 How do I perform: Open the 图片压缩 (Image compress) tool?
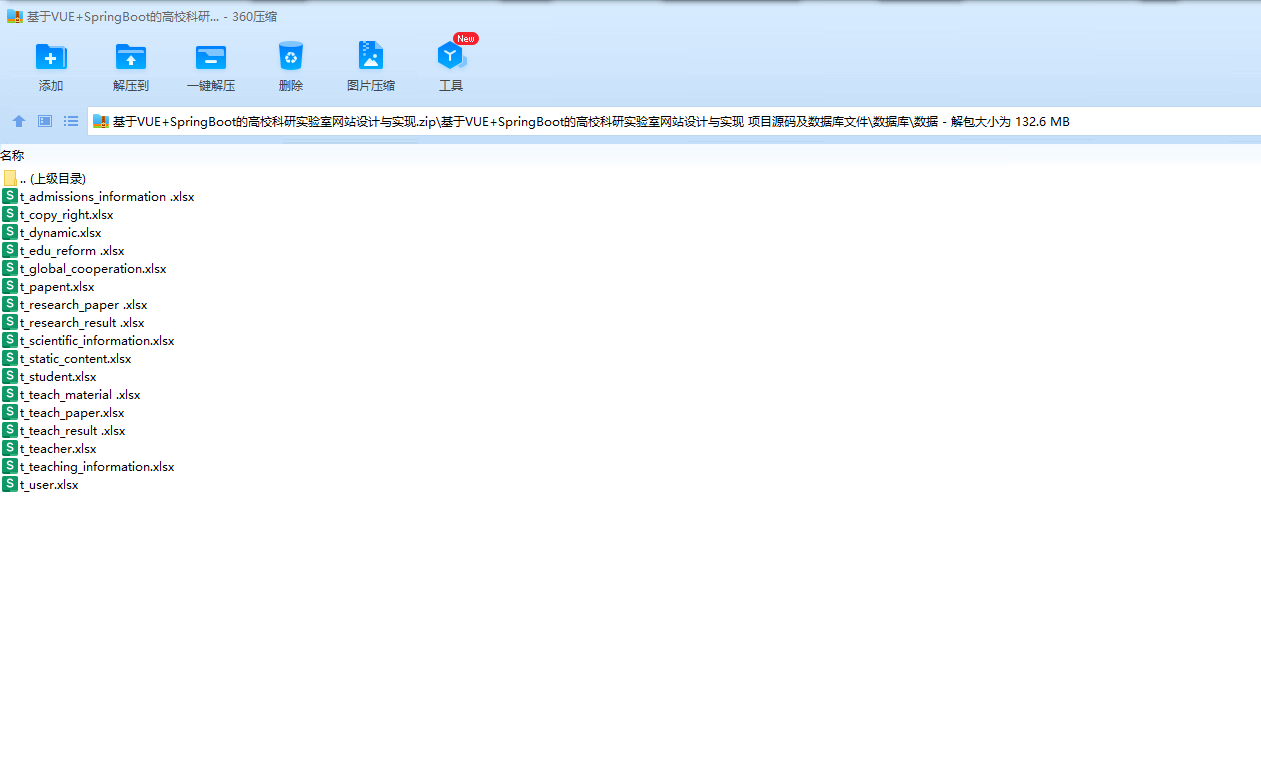pyautogui.click(x=371, y=57)
